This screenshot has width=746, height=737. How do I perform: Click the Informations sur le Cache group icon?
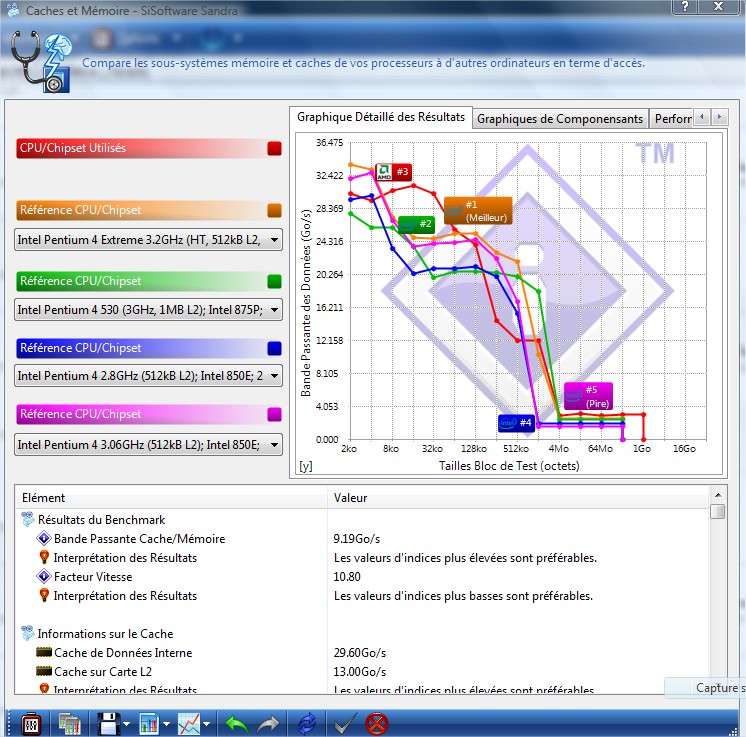[28, 633]
